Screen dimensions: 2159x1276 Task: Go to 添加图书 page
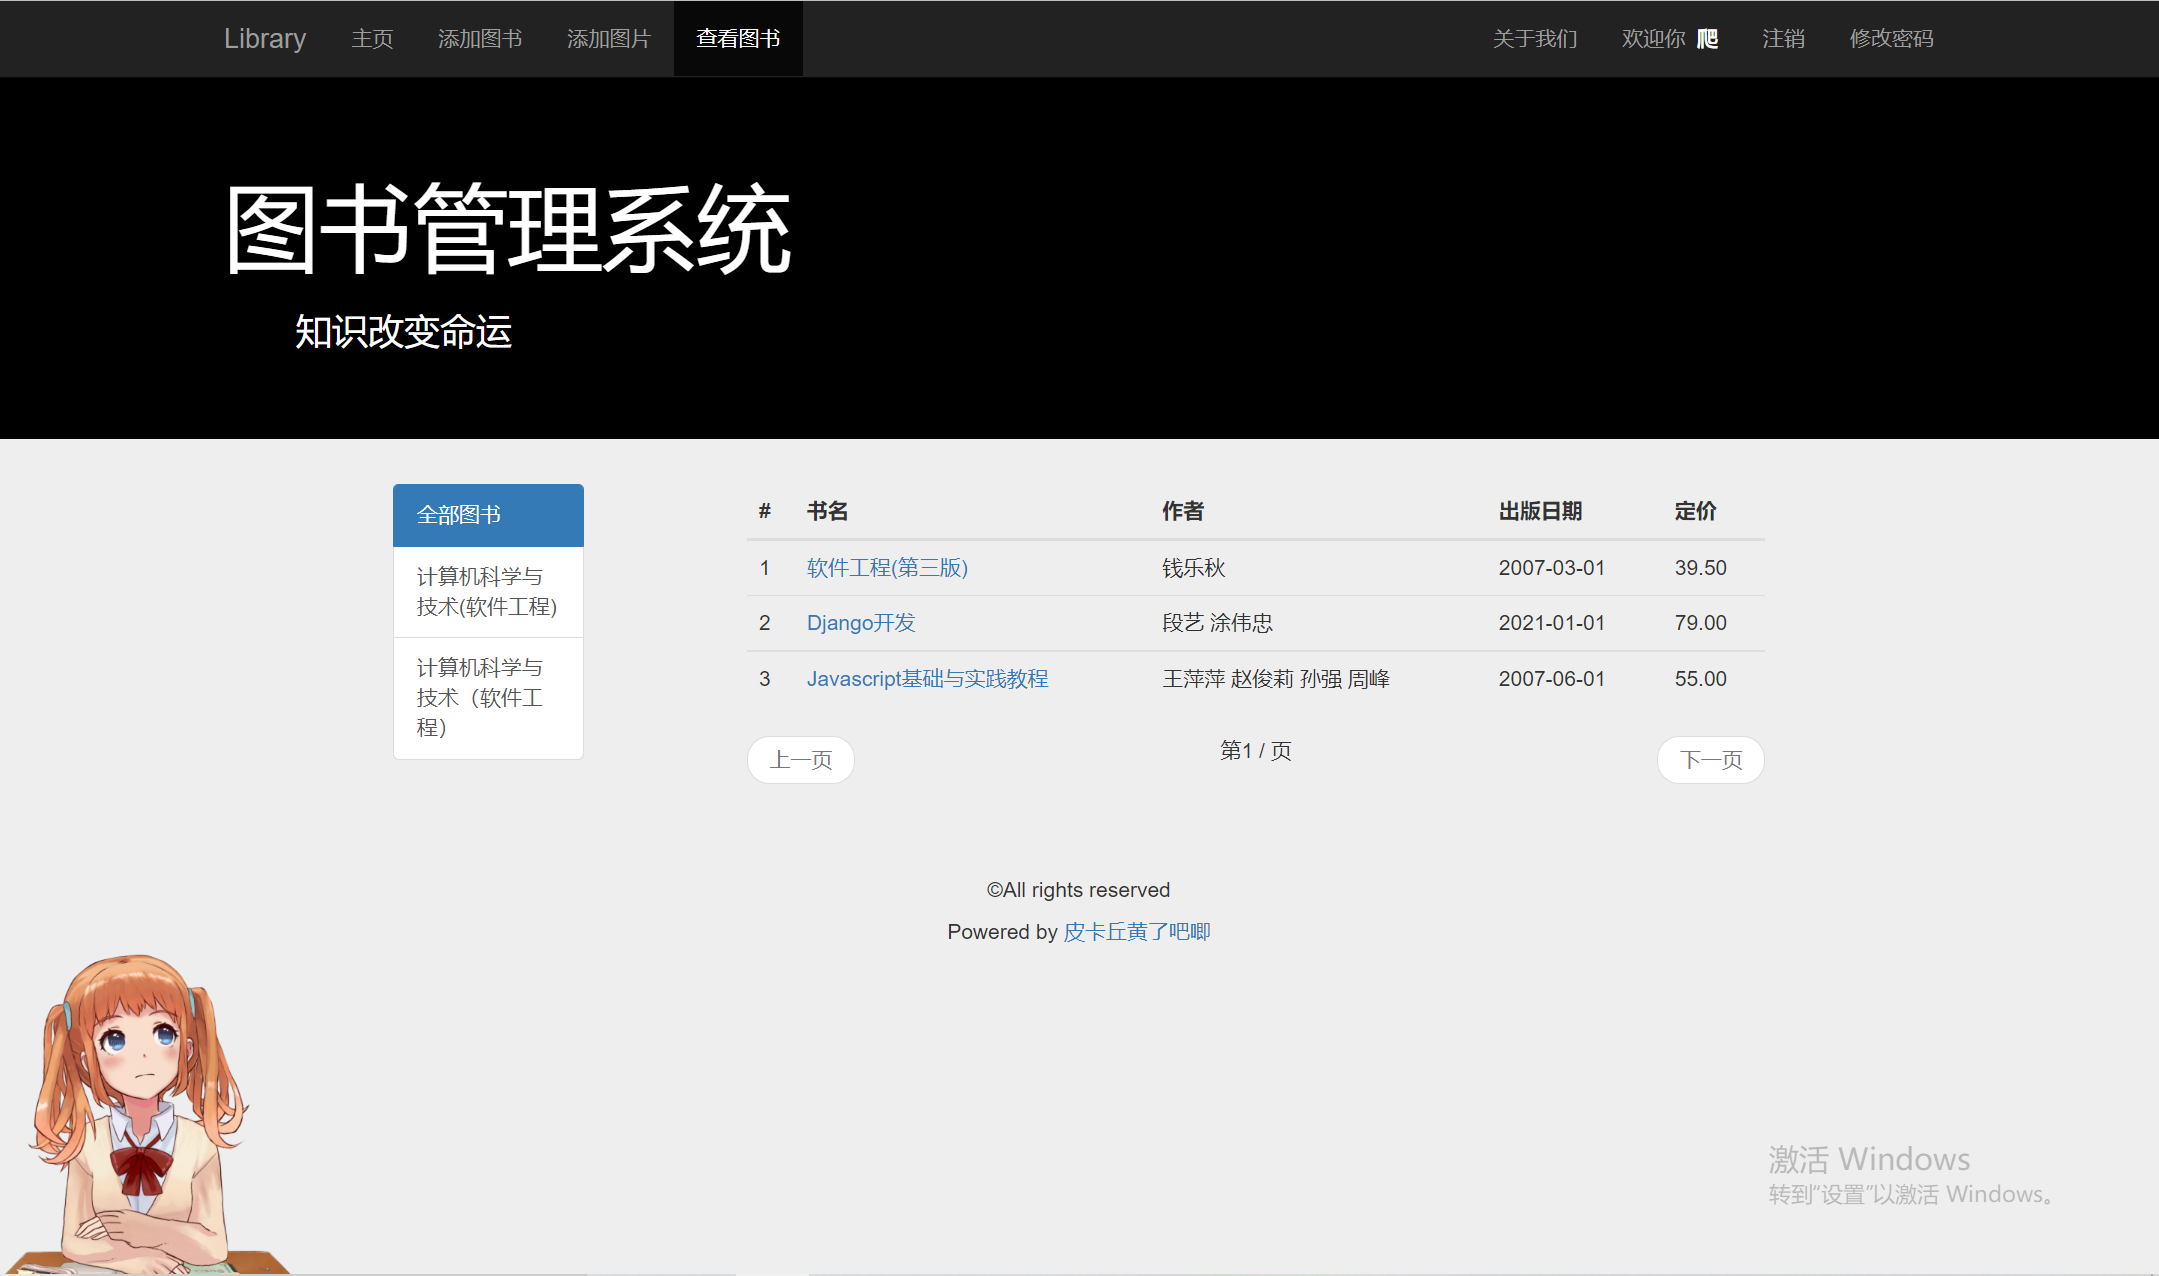pyautogui.click(x=480, y=39)
